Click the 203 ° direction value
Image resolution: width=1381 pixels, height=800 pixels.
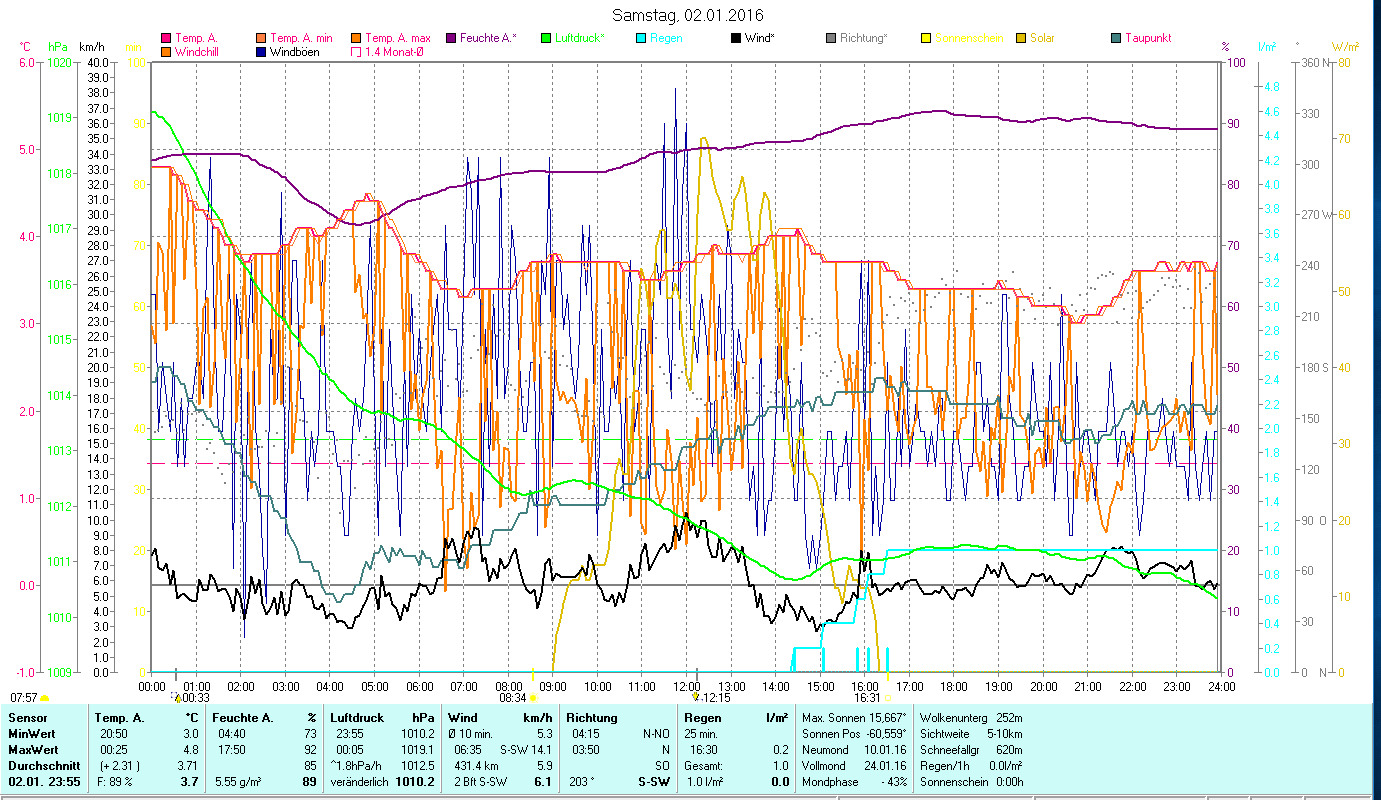pos(583,781)
